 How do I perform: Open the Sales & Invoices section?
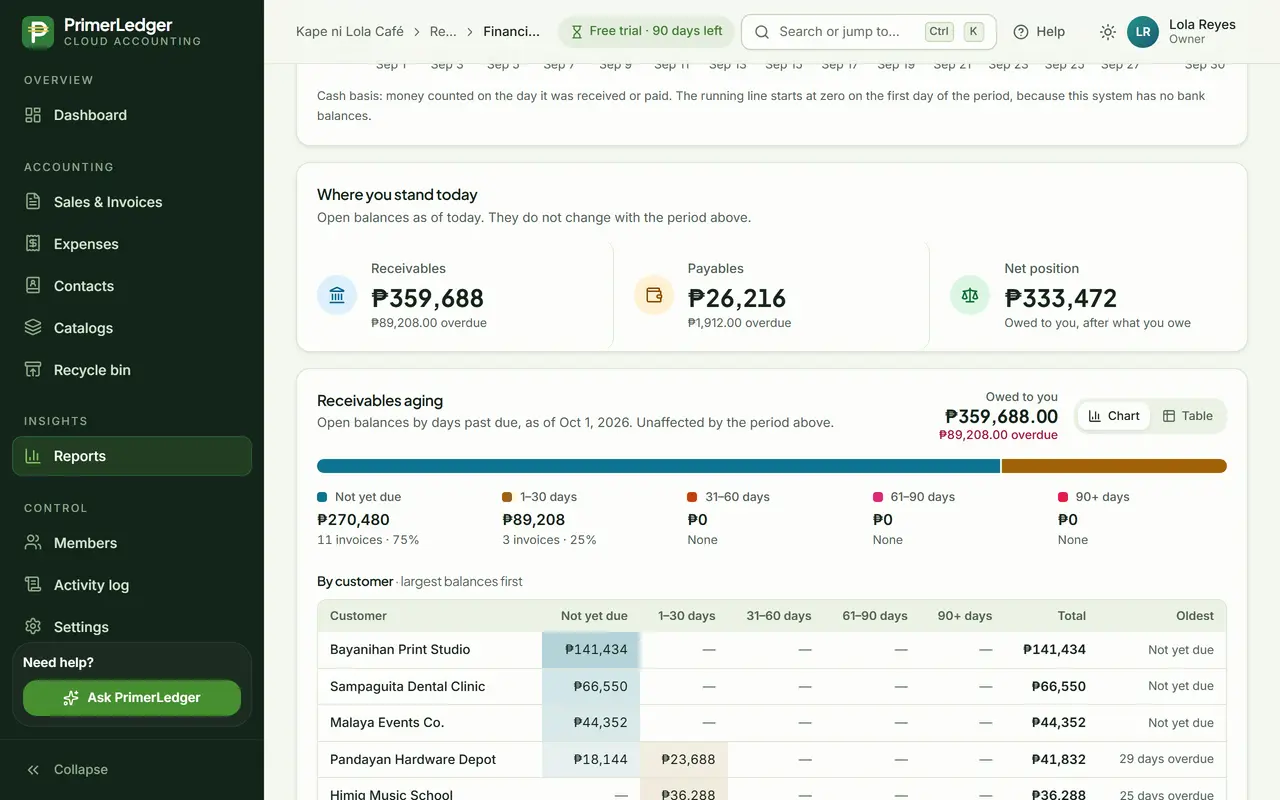pyautogui.click(x=132, y=202)
